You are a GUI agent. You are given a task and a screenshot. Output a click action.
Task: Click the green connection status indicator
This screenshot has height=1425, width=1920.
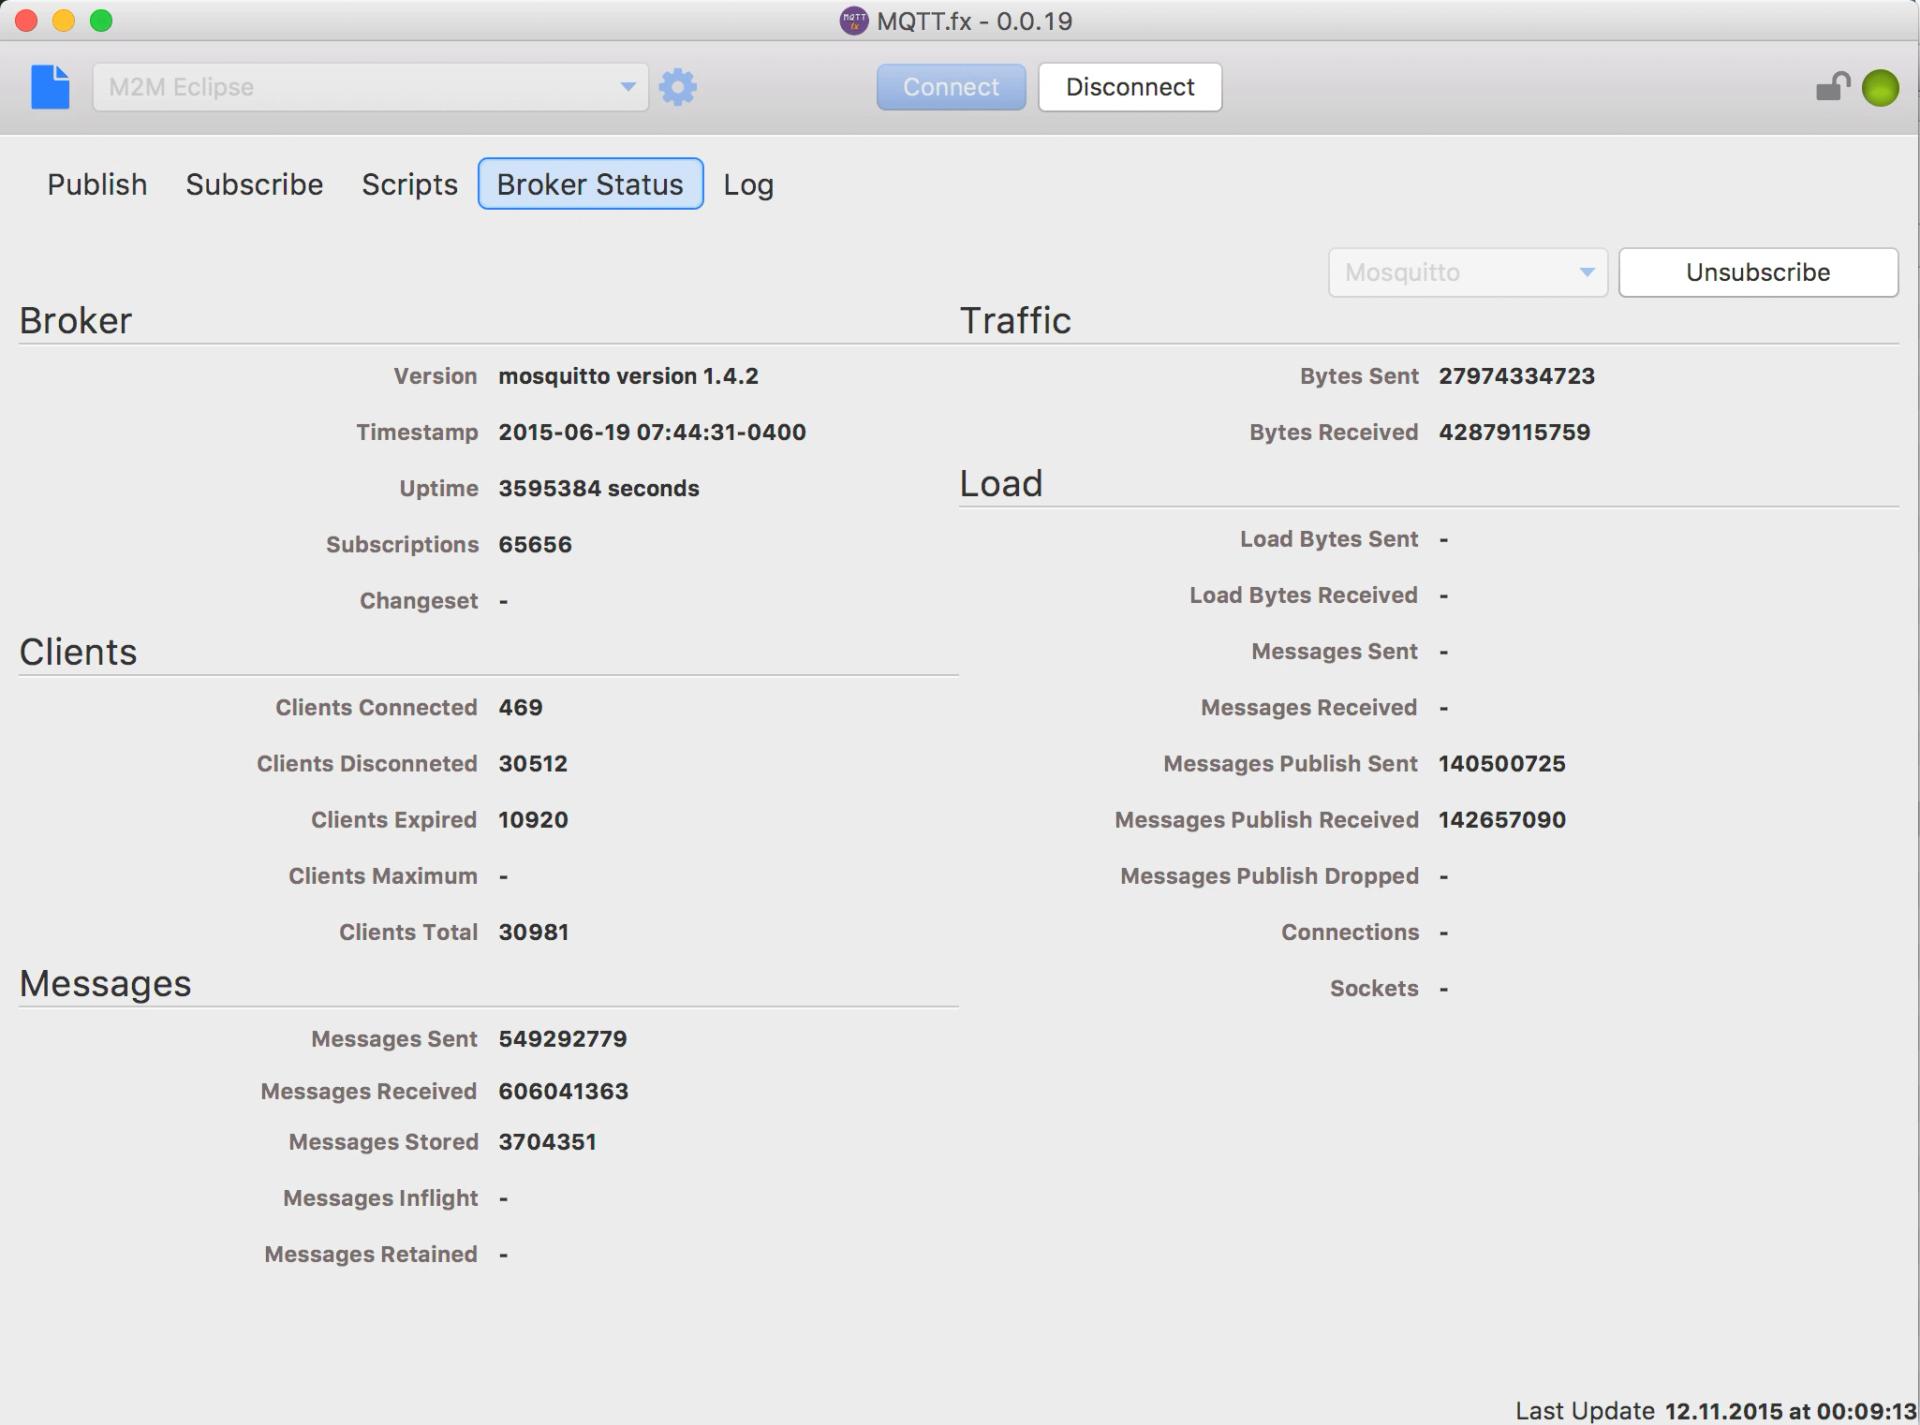(1880, 88)
